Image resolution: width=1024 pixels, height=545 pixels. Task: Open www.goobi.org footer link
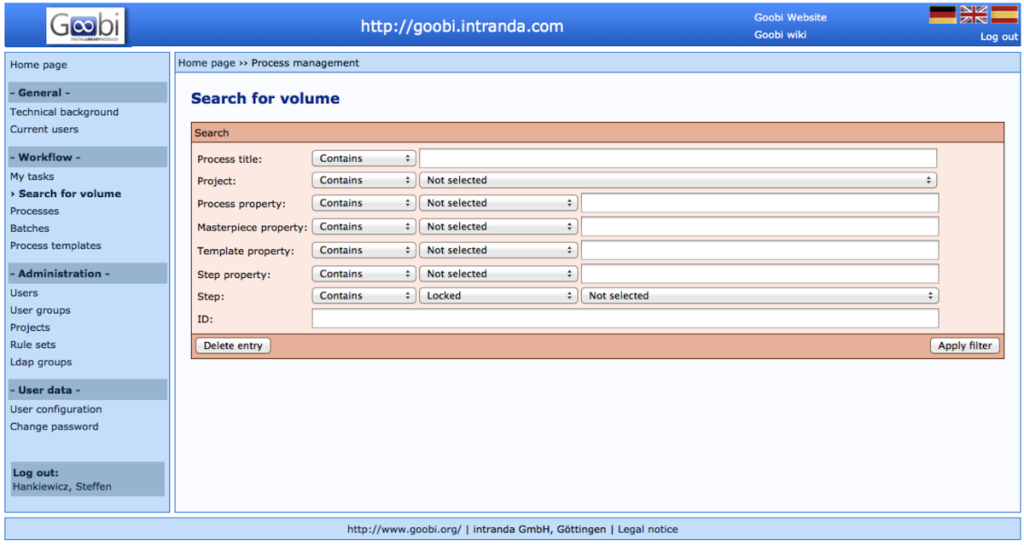(x=404, y=529)
